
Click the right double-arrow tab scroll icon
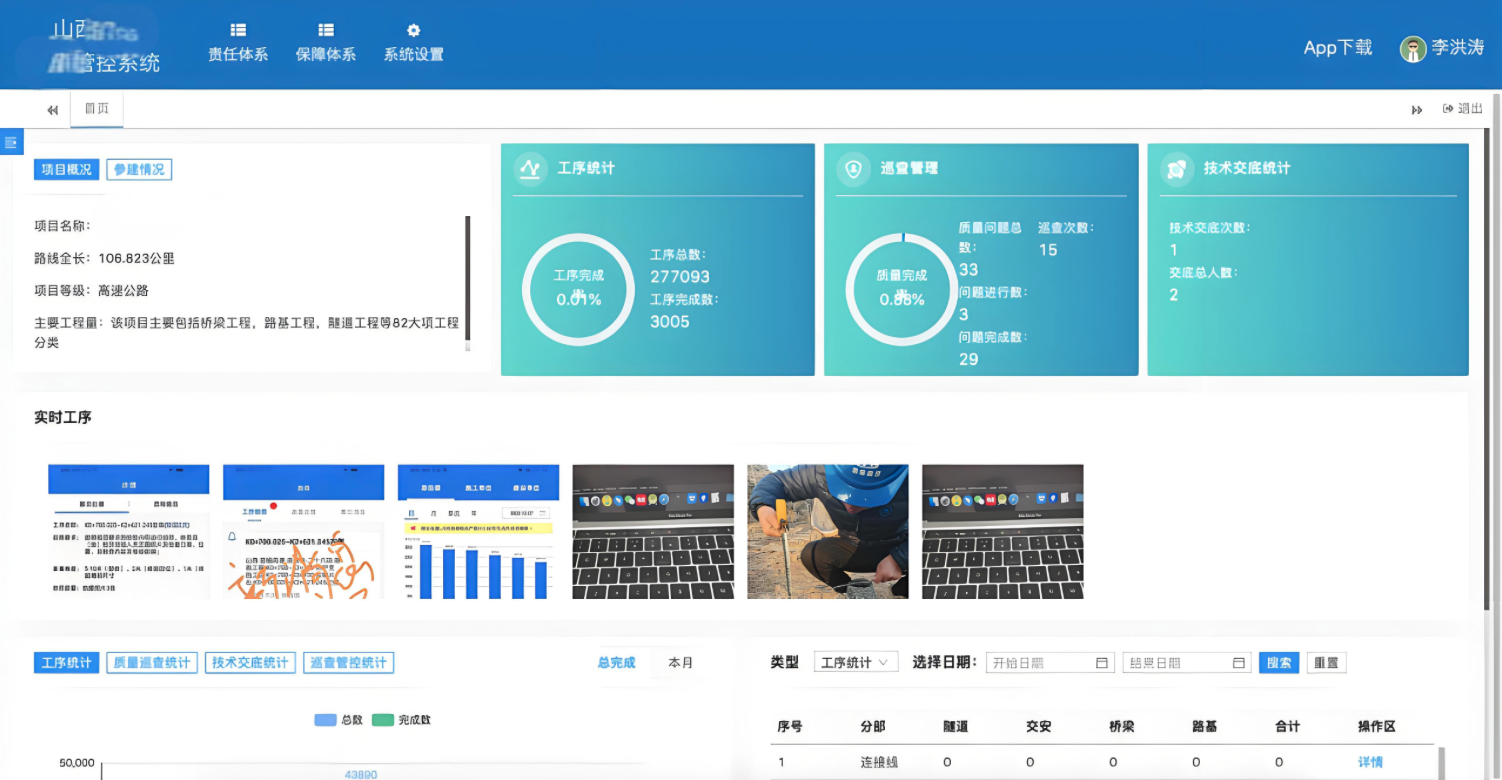[1417, 110]
